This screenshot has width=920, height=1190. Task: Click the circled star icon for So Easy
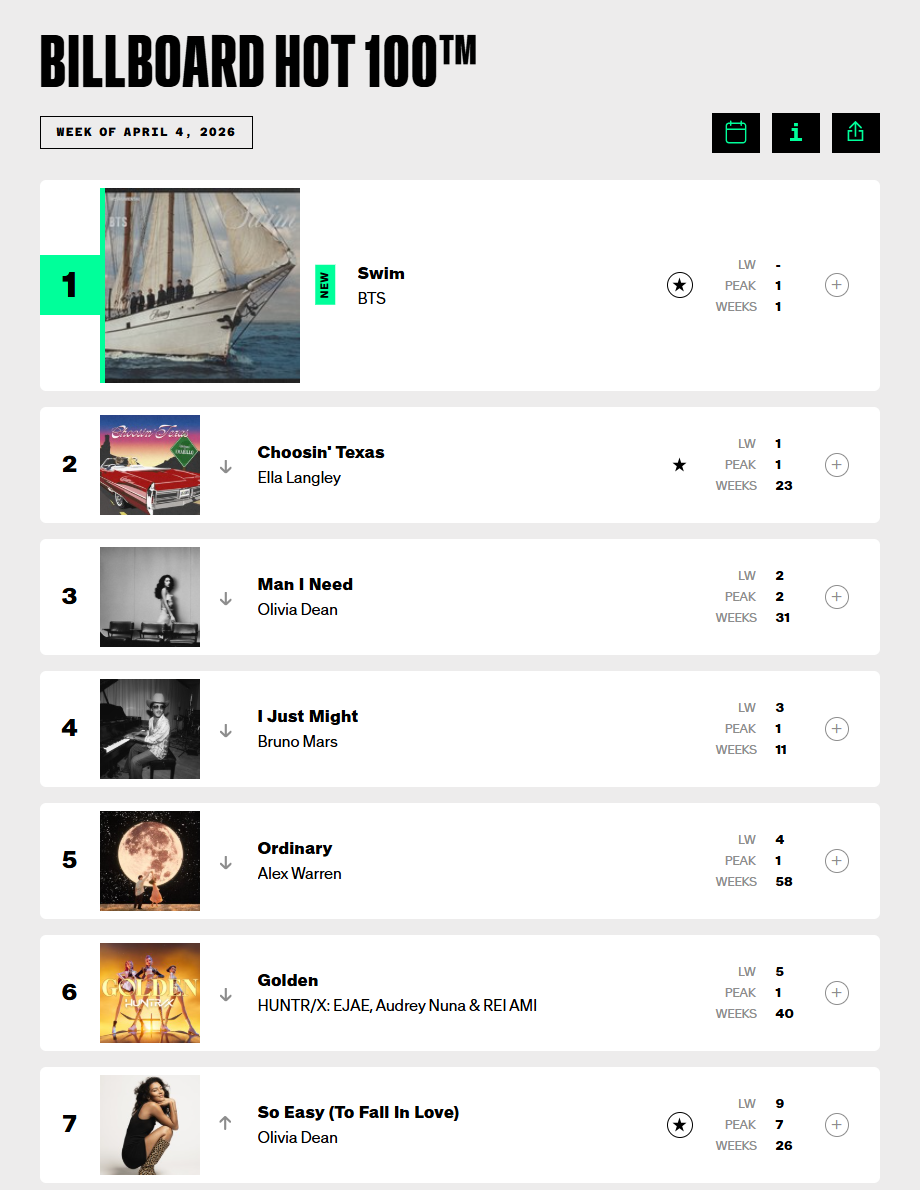click(x=679, y=1125)
